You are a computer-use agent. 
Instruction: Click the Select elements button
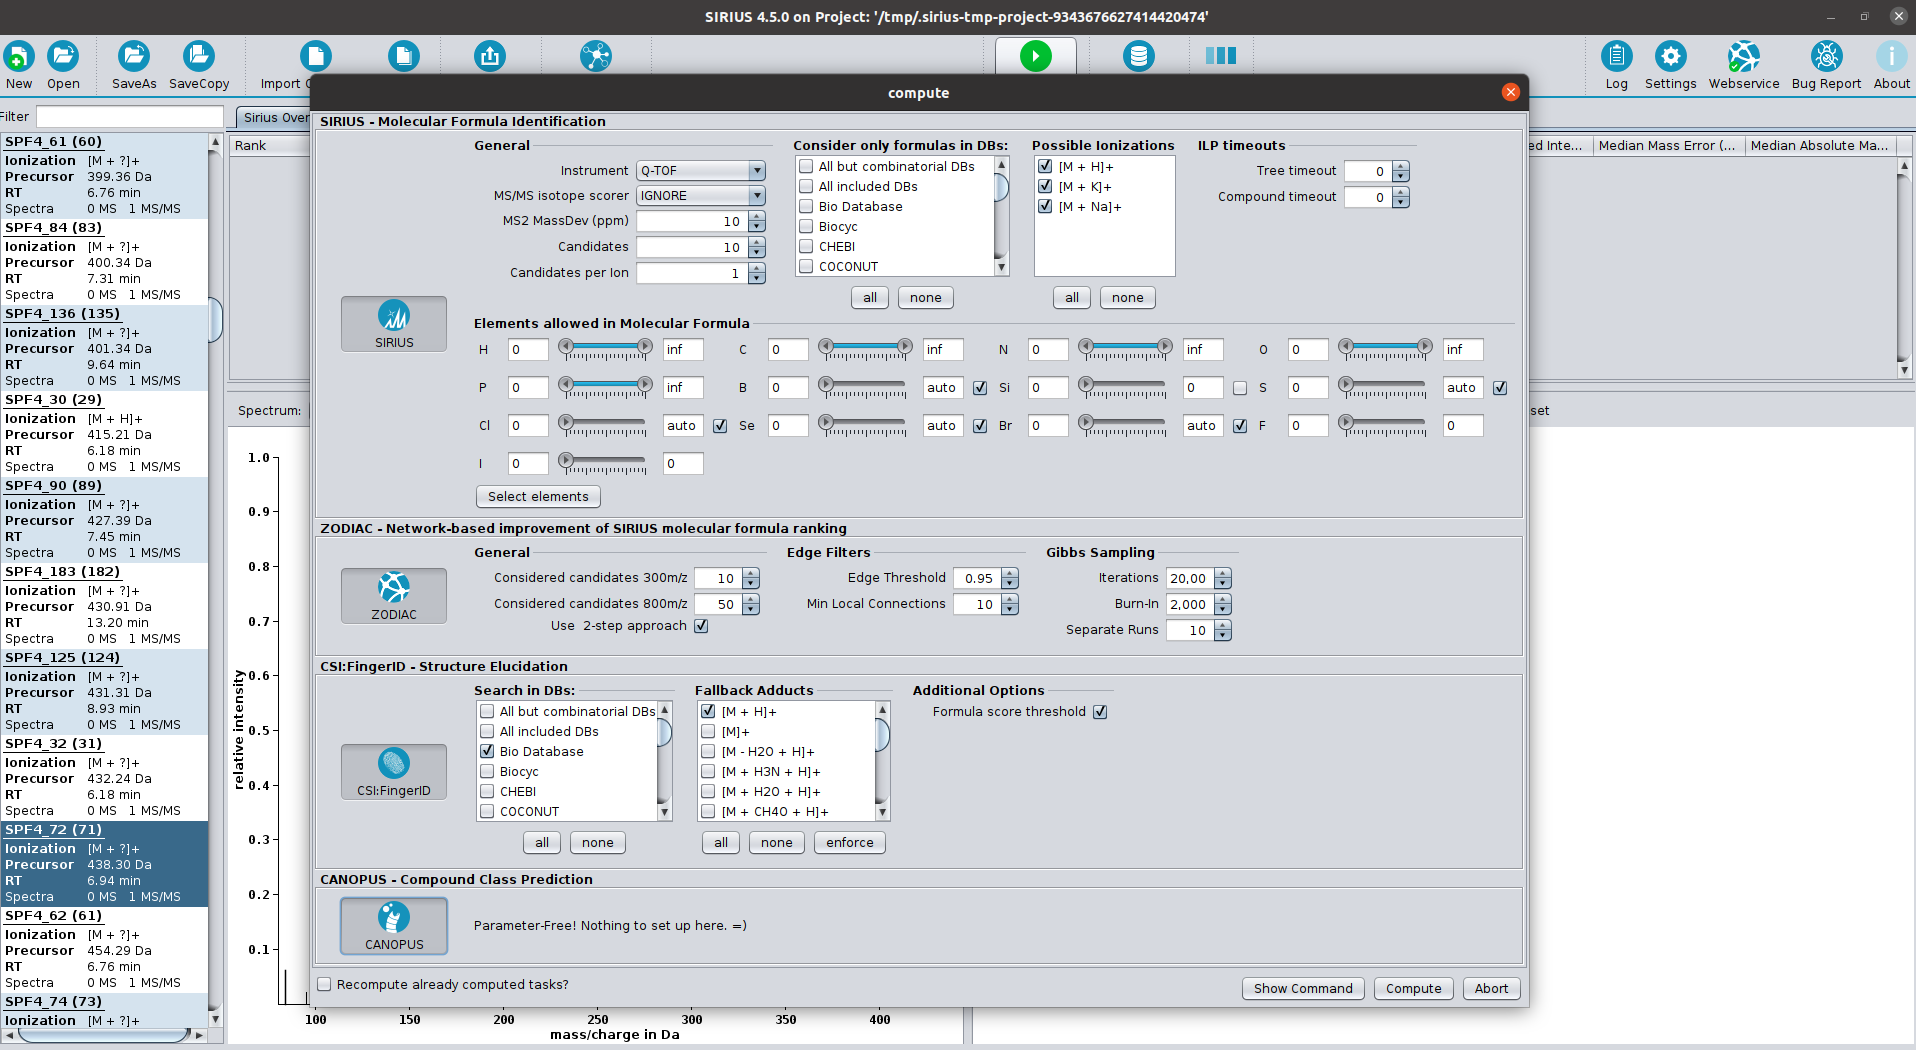click(x=538, y=496)
